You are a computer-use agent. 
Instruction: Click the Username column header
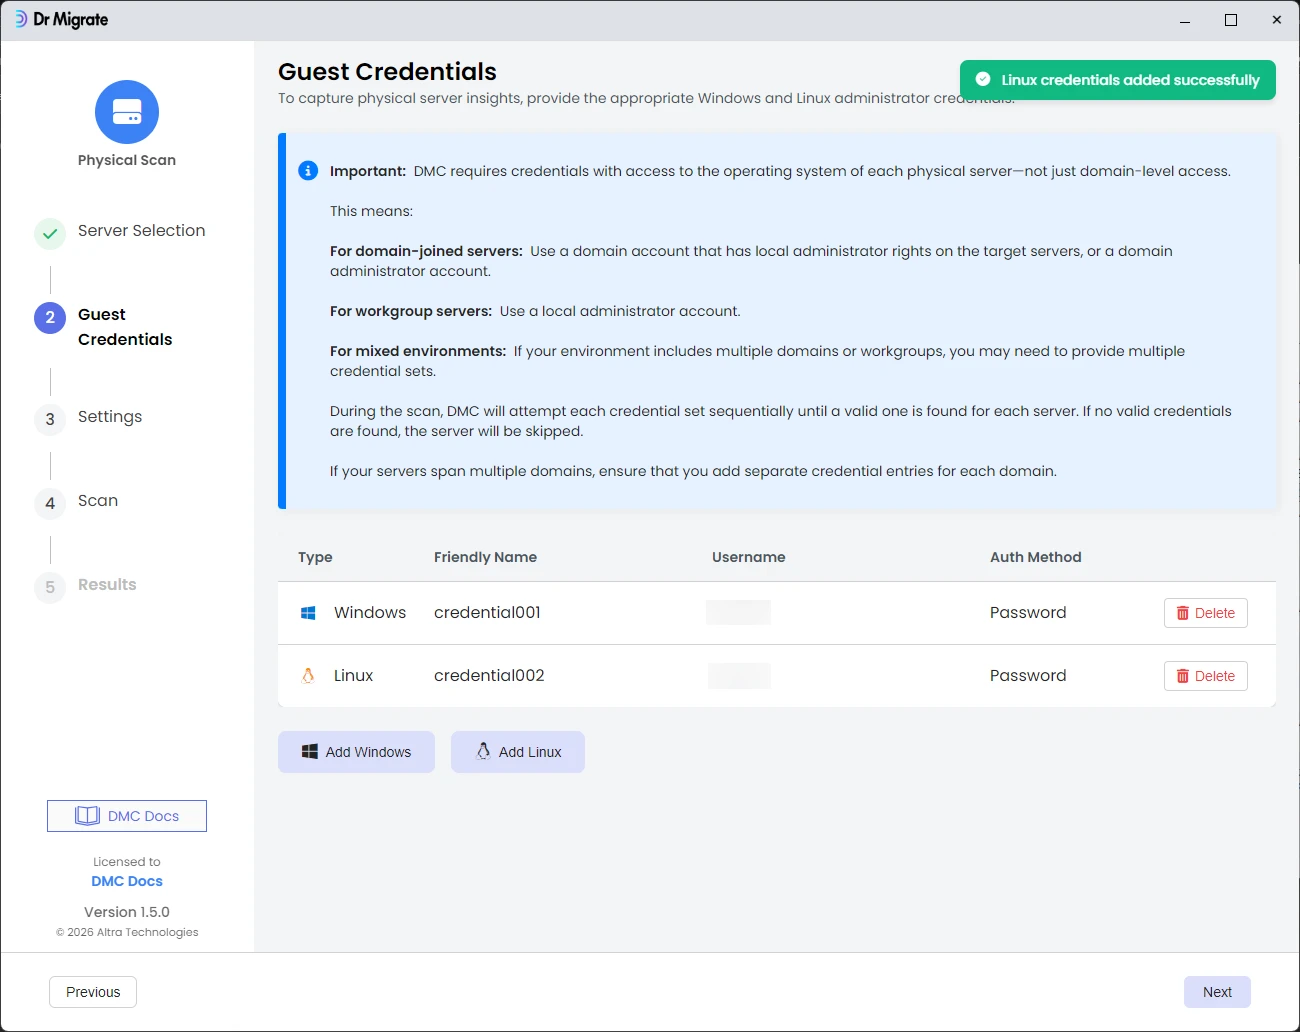[749, 557]
